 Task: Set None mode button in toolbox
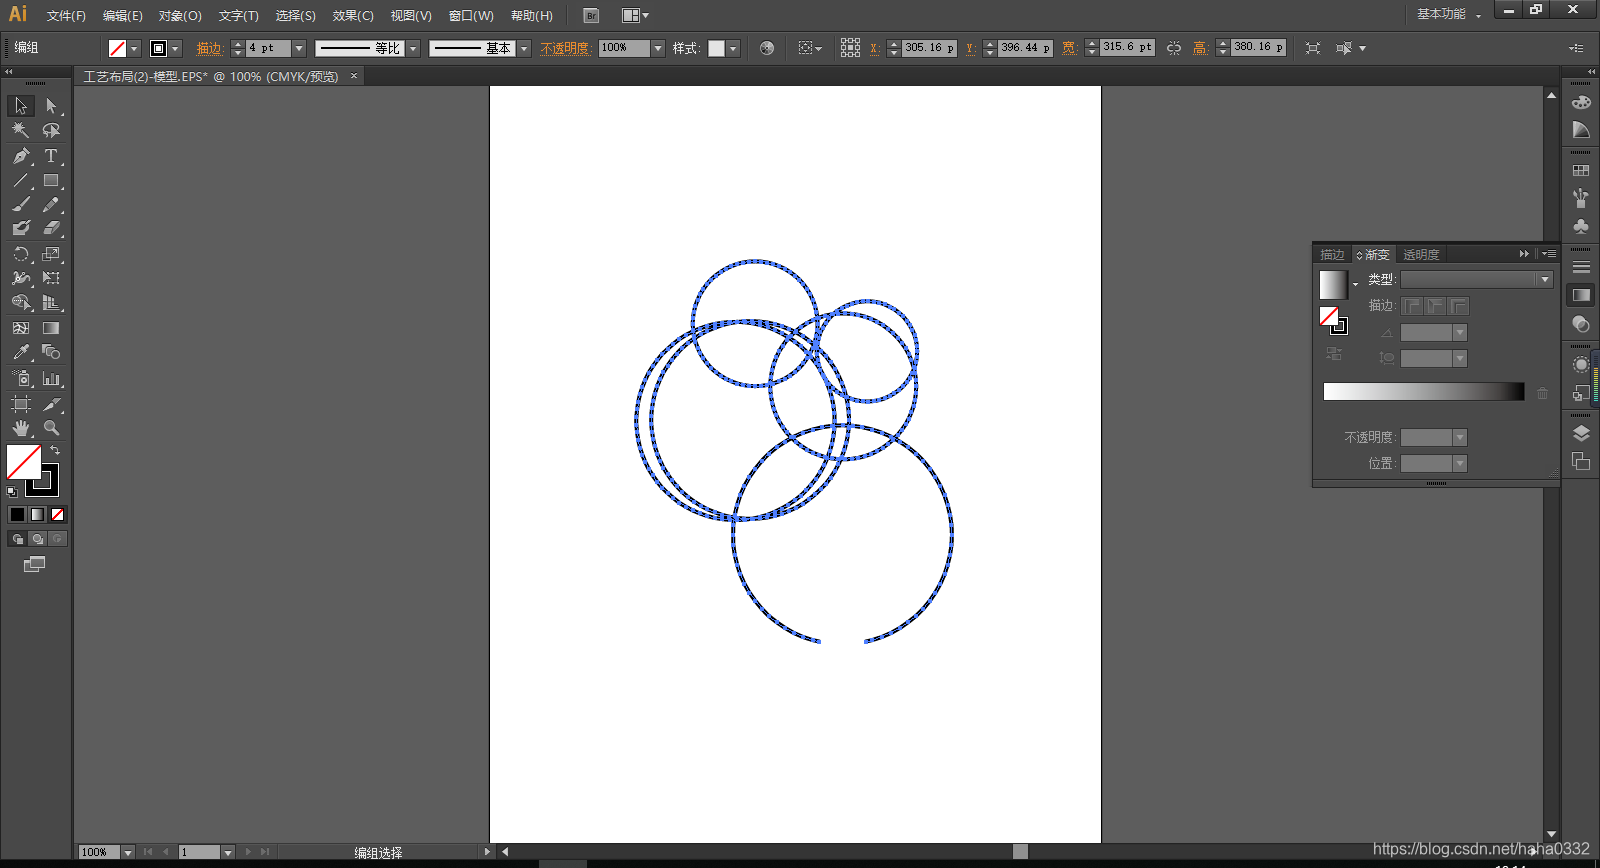pos(57,514)
